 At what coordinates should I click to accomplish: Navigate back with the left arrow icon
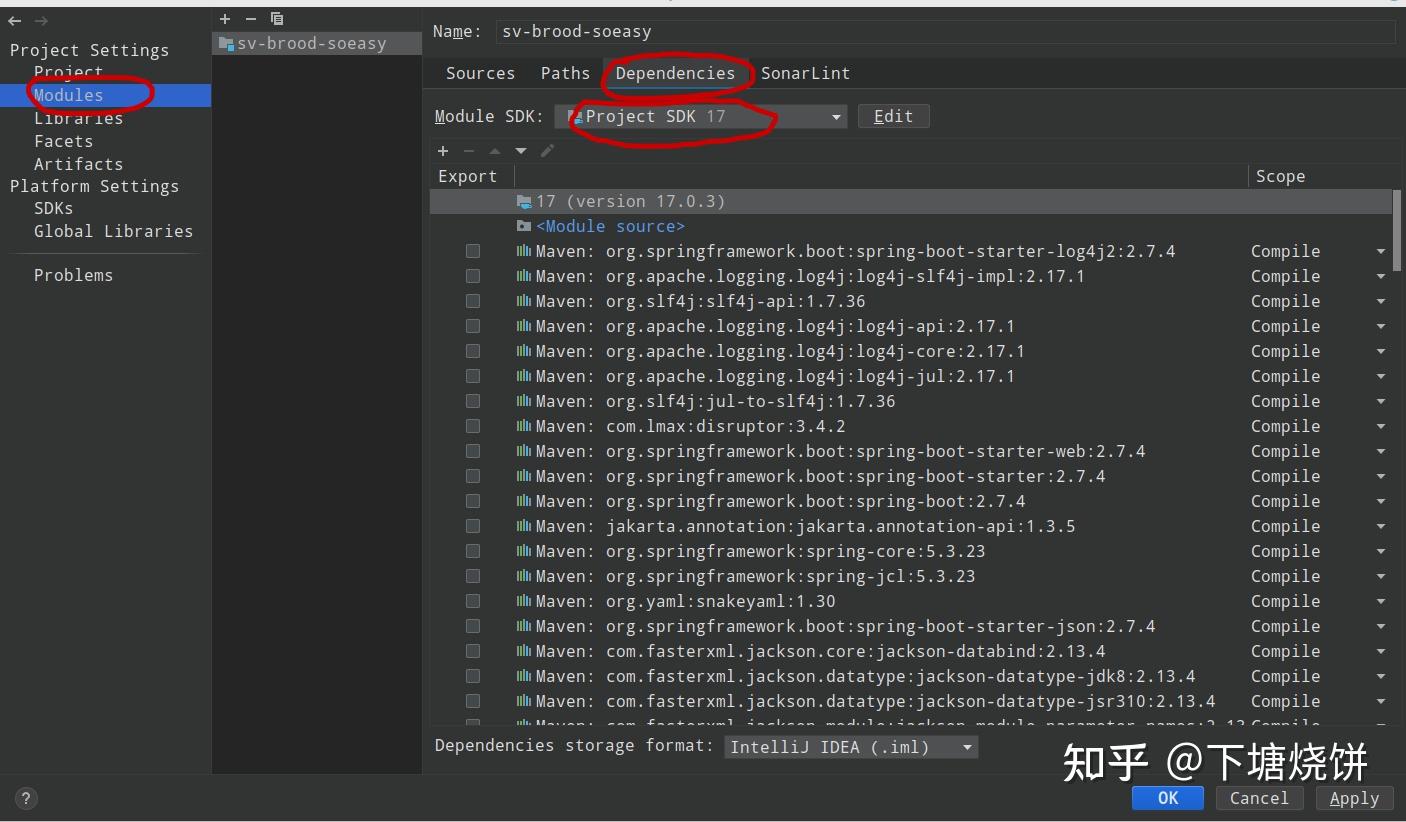click(x=13, y=20)
